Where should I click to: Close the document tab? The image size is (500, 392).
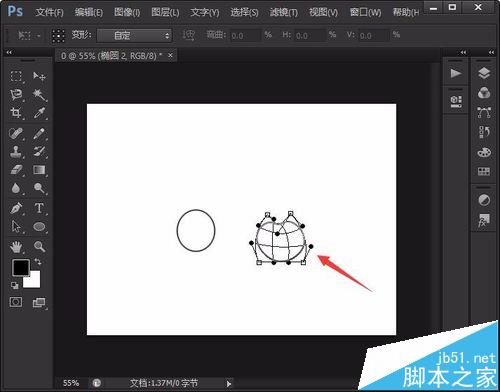[170, 55]
